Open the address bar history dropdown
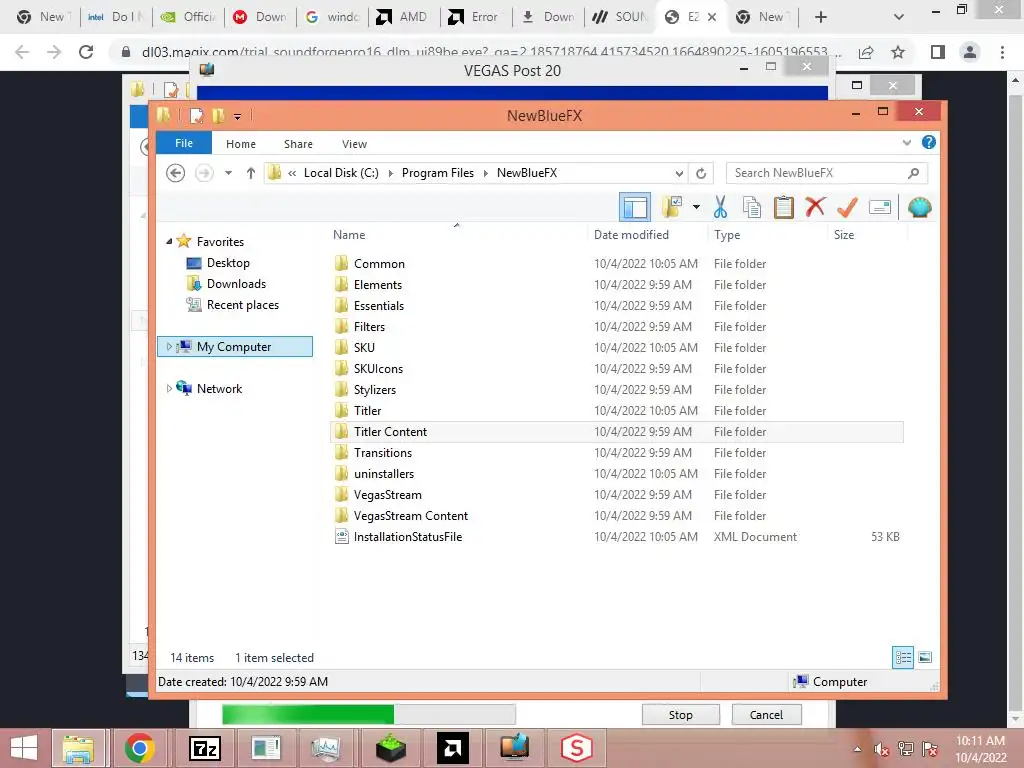 point(679,173)
